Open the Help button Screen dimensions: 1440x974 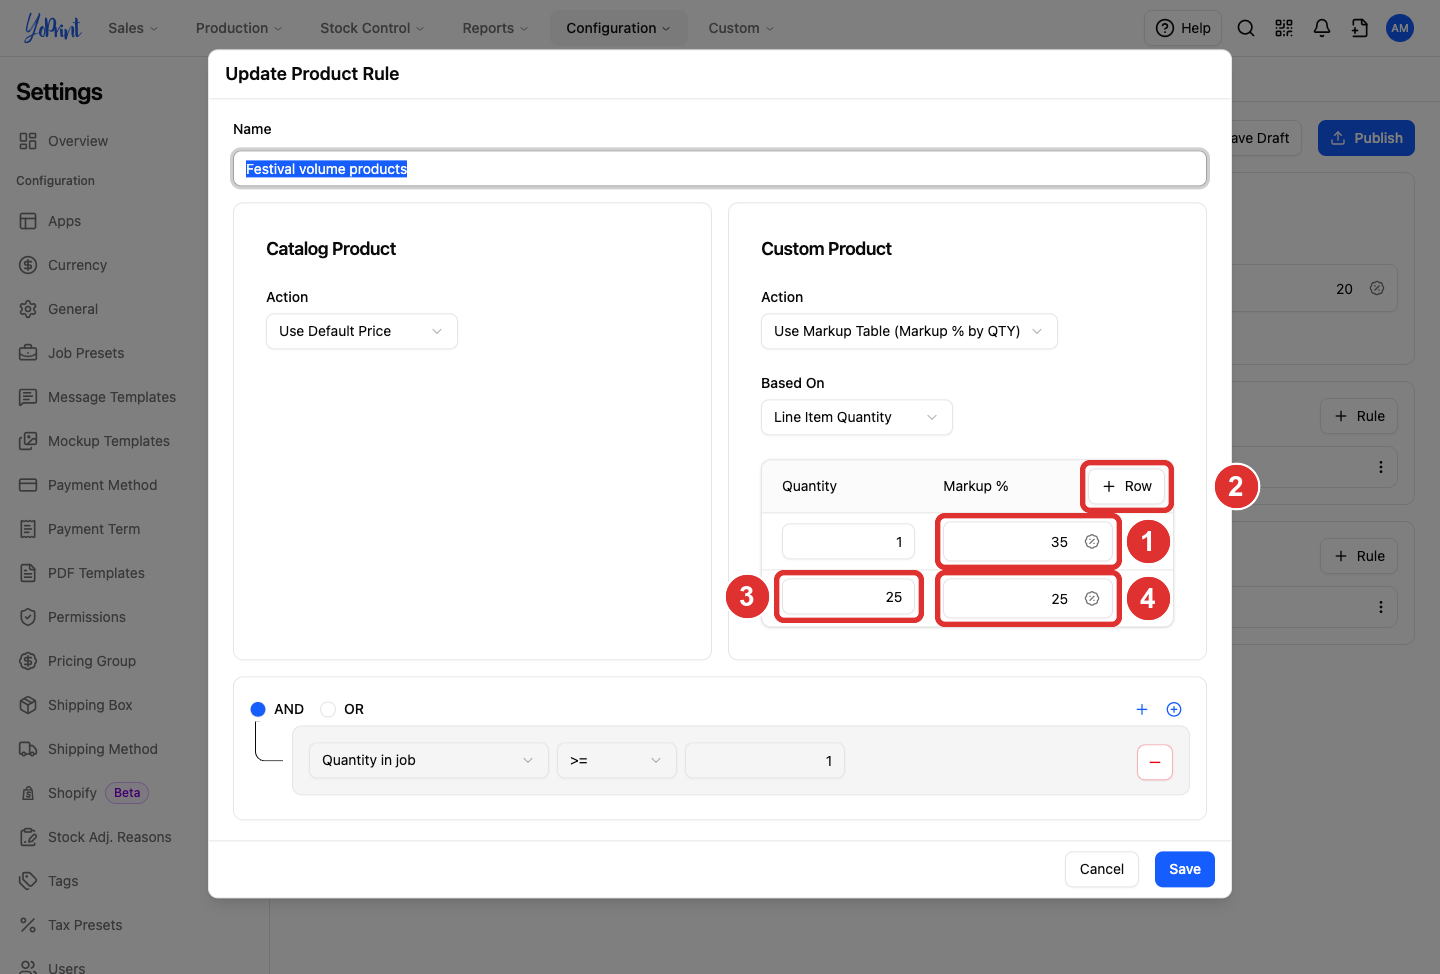[1183, 28]
